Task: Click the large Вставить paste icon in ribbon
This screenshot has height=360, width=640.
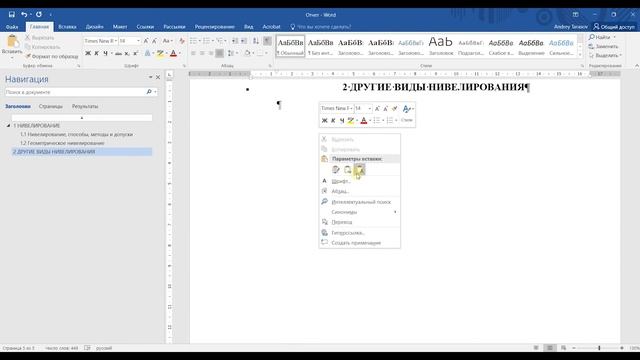Action: 12,41
